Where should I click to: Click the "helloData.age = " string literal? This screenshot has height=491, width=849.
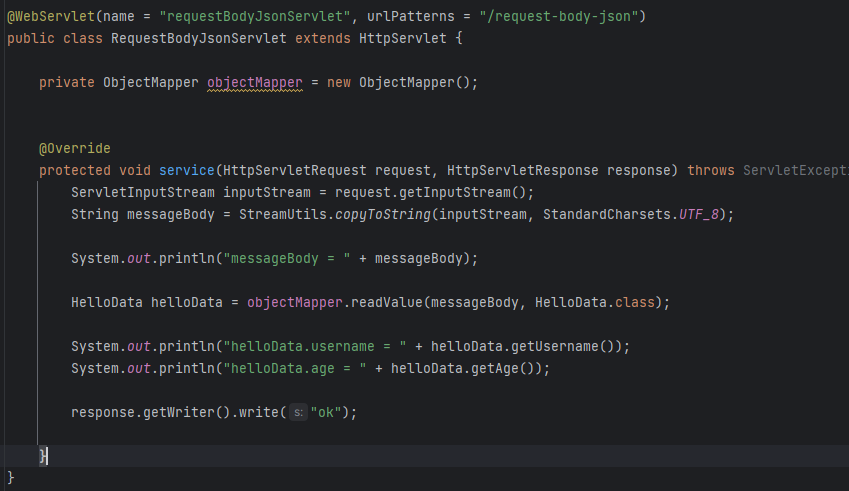[x=295, y=369]
